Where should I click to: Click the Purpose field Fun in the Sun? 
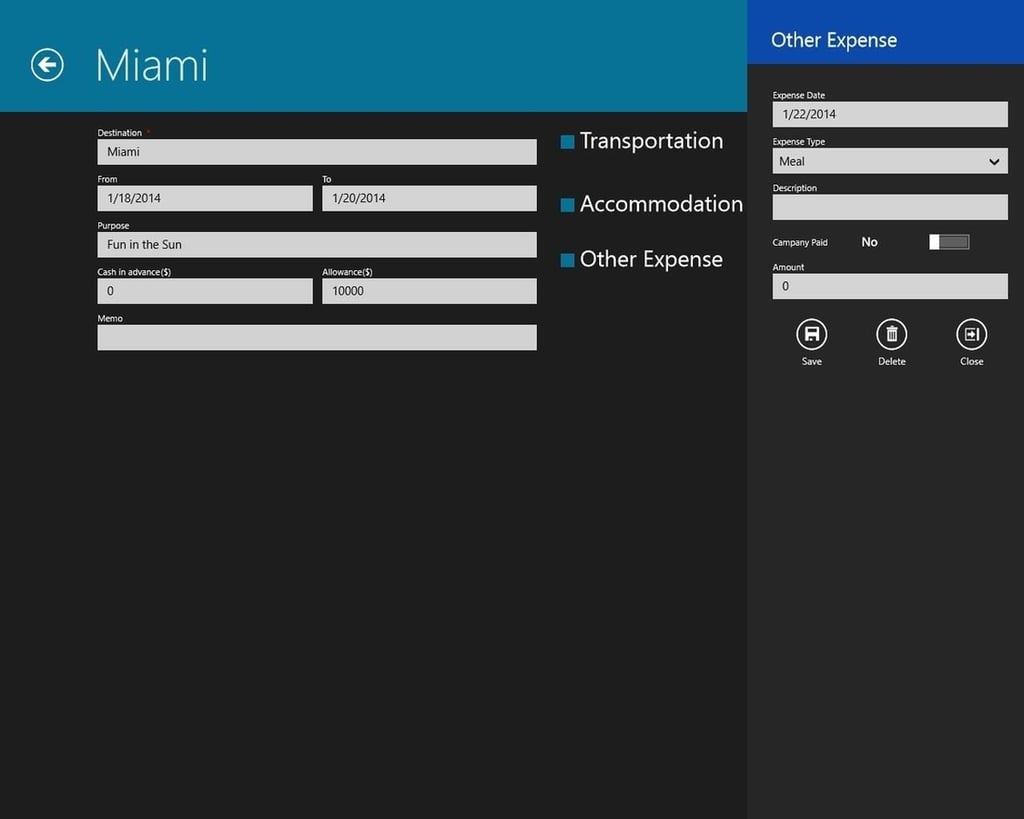click(317, 244)
